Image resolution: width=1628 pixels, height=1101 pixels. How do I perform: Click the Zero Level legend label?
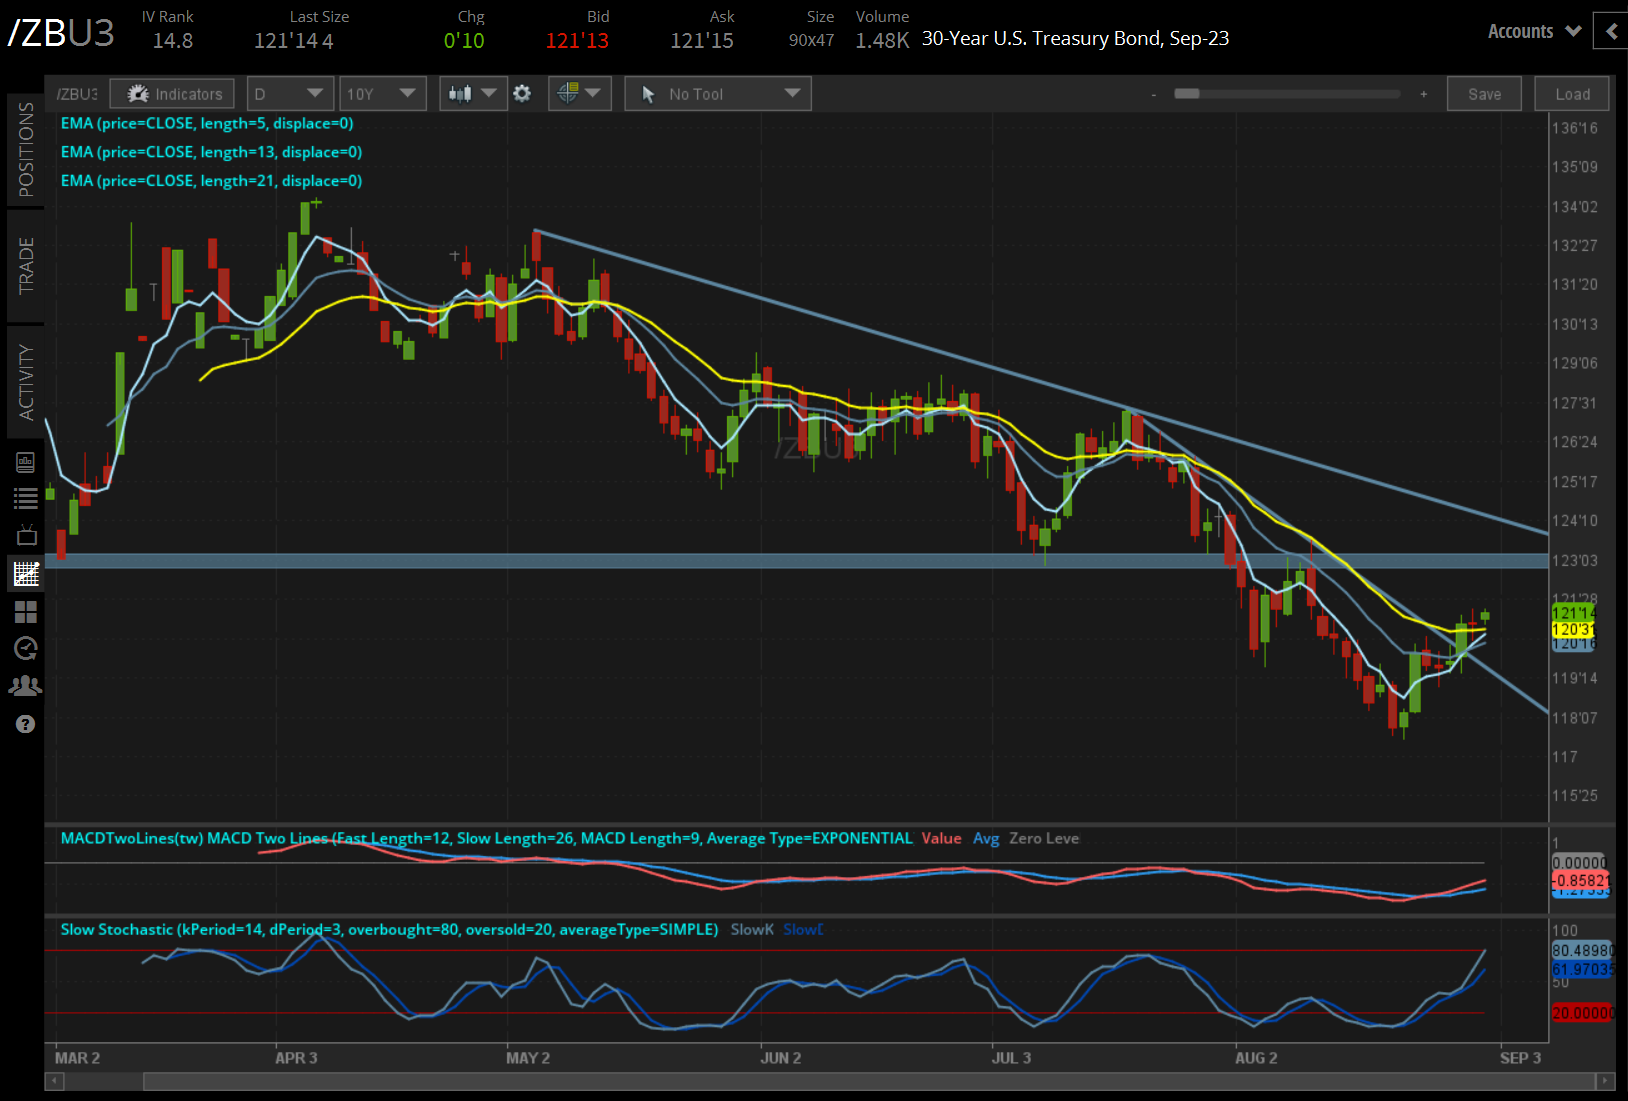[1044, 838]
